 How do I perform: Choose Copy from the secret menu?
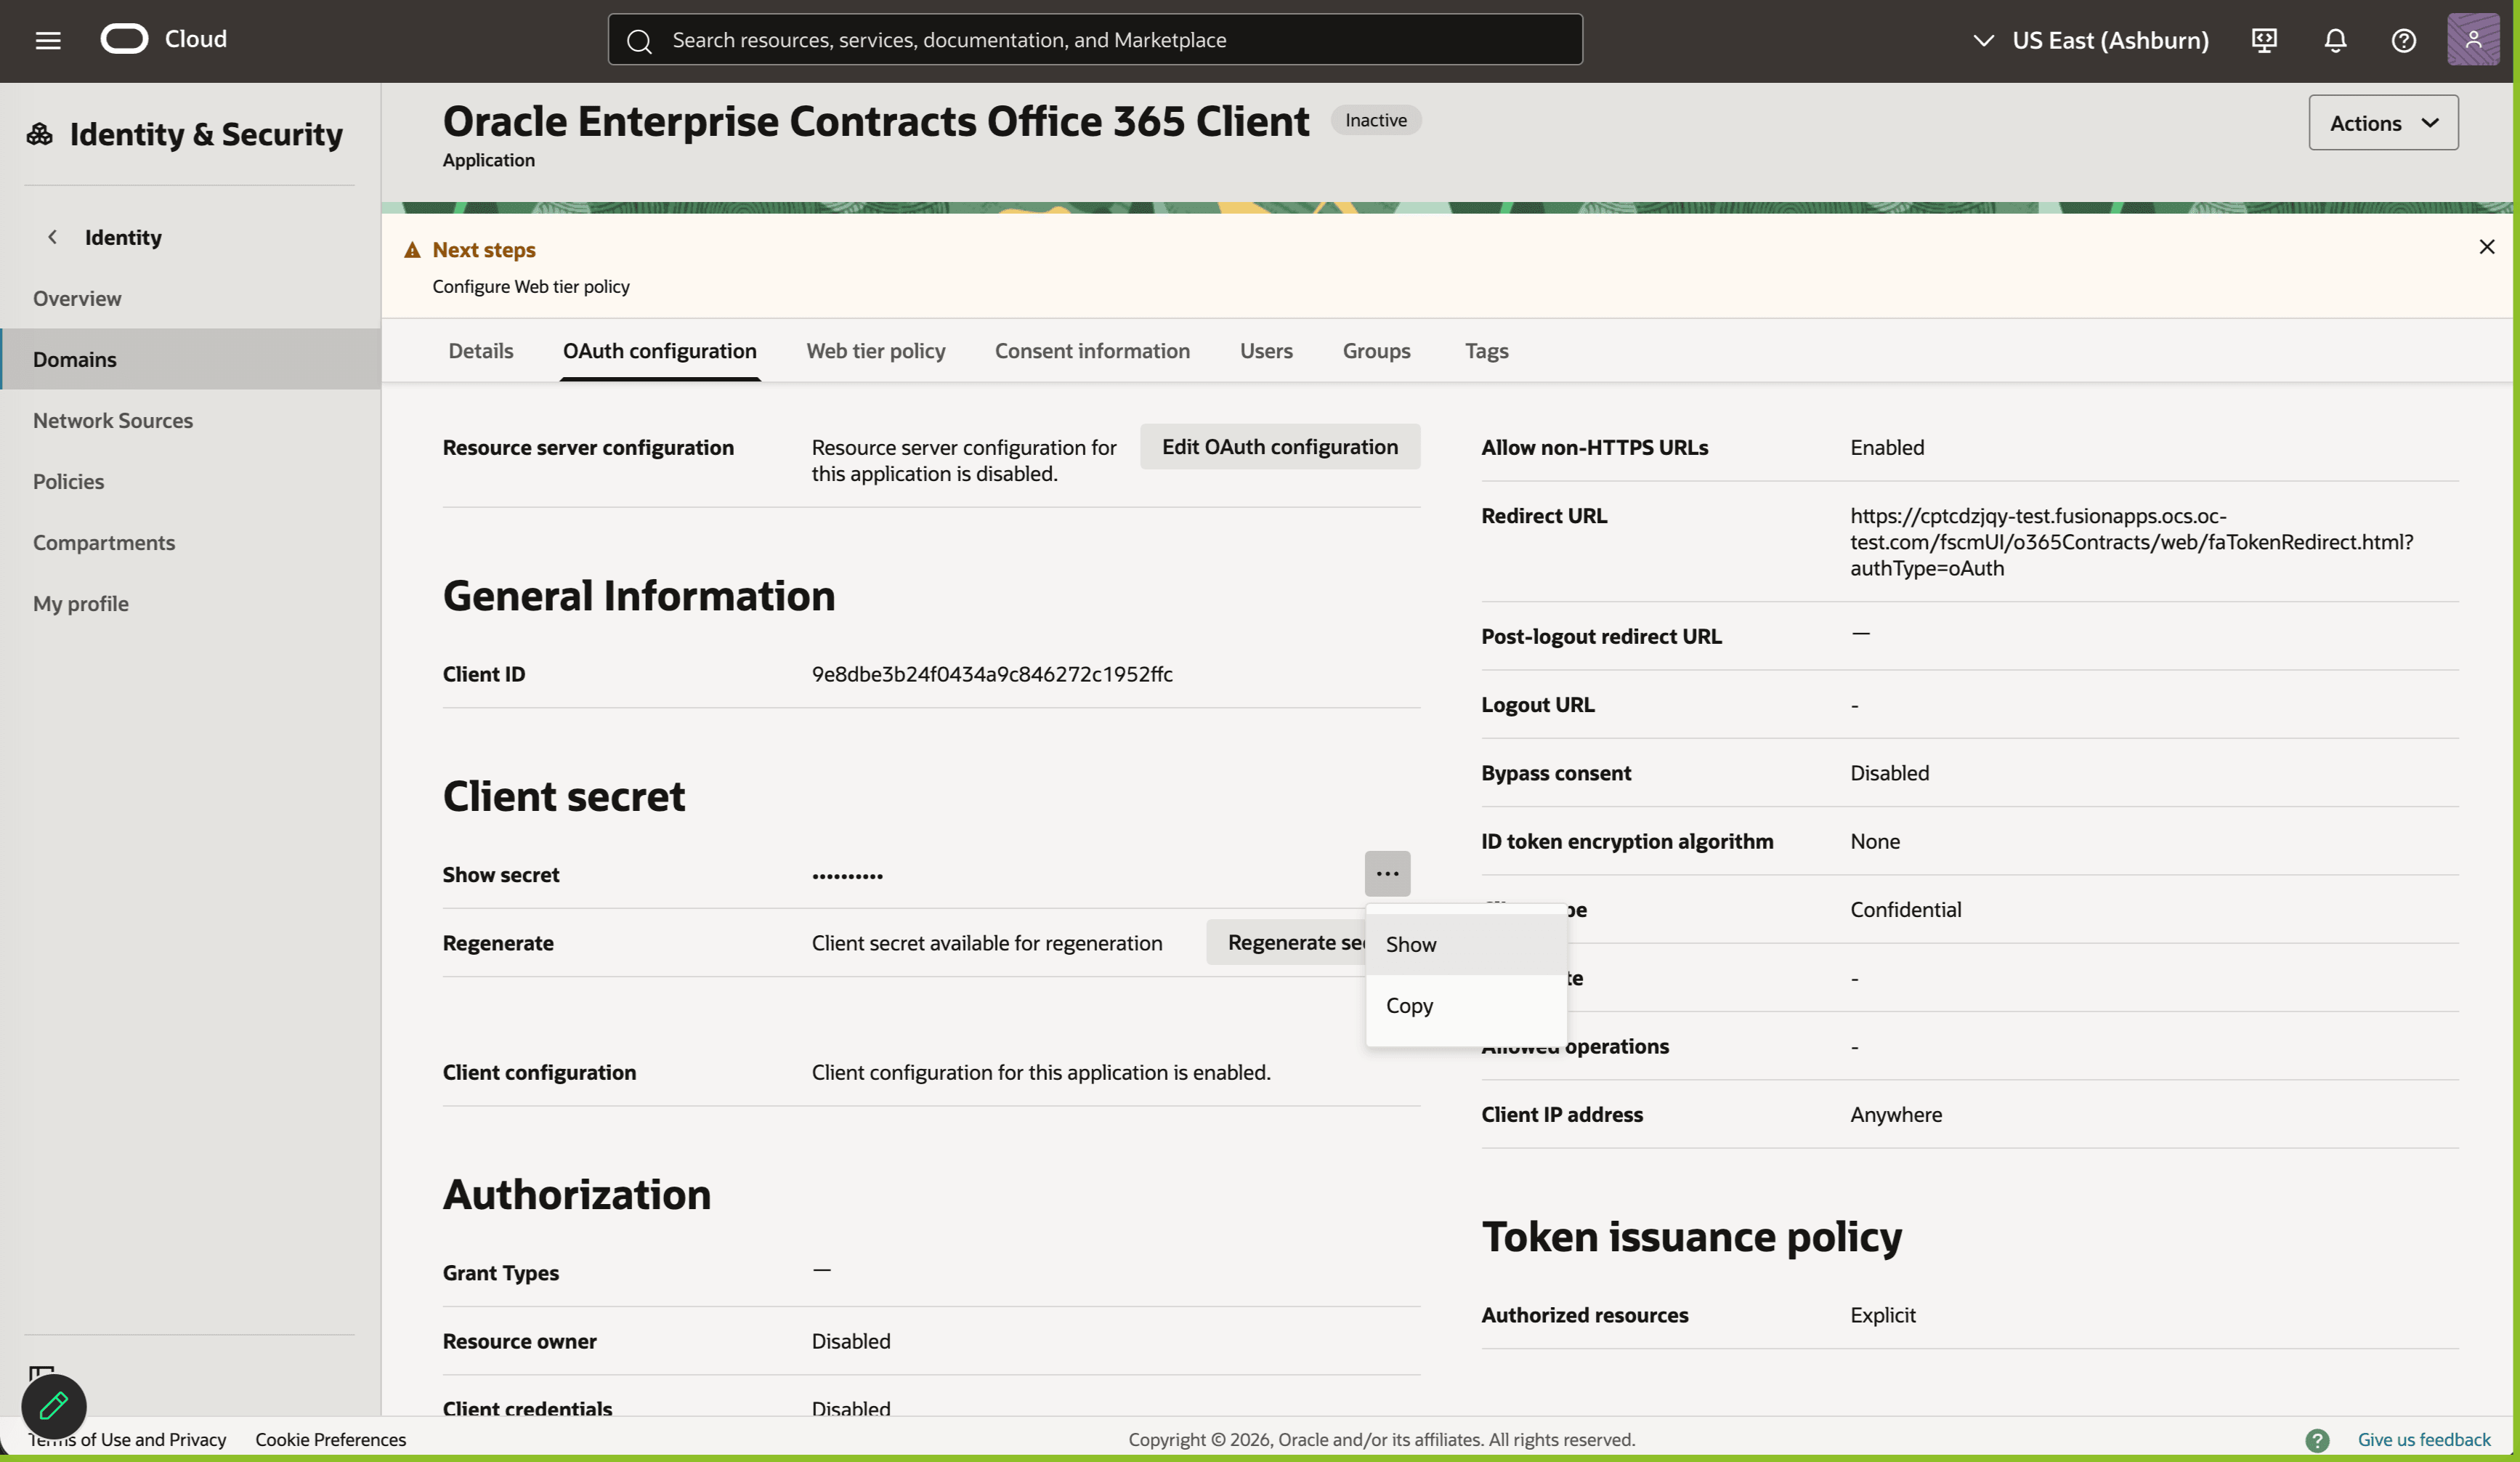pyautogui.click(x=1466, y=1006)
